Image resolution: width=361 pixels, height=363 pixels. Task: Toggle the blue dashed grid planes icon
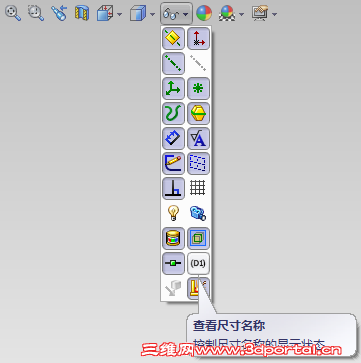coord(199,163)
